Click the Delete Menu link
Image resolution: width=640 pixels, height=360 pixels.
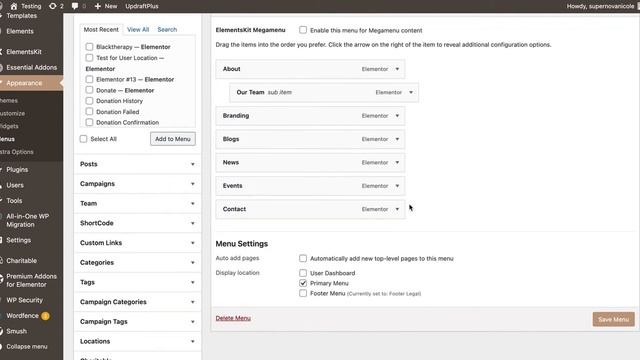233,318
